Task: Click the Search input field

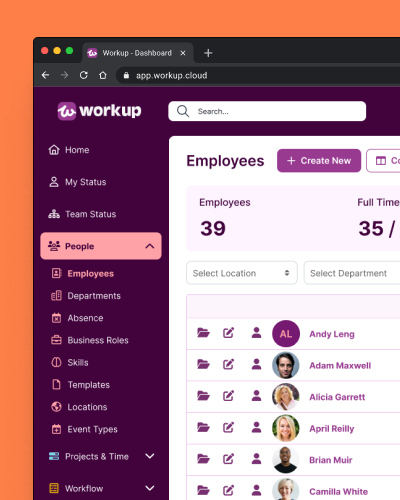Action: point(267,111)
